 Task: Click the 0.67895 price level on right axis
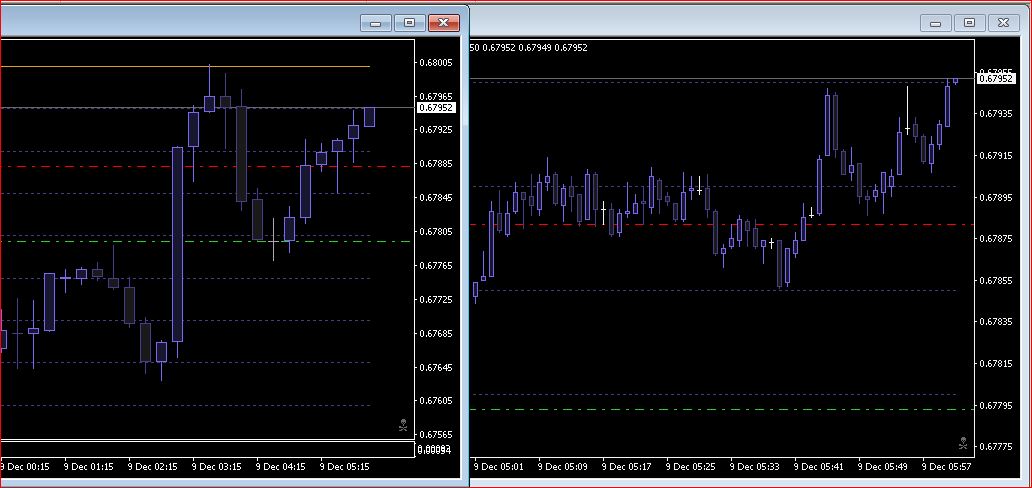click(x=996, y=198)
